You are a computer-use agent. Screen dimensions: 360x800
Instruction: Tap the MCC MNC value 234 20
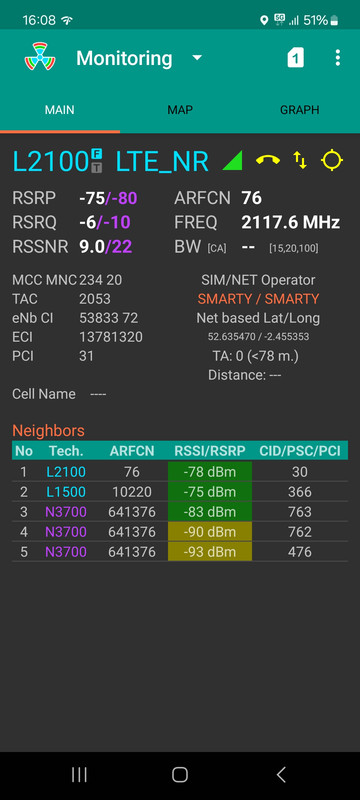click(x=100, y=280)
